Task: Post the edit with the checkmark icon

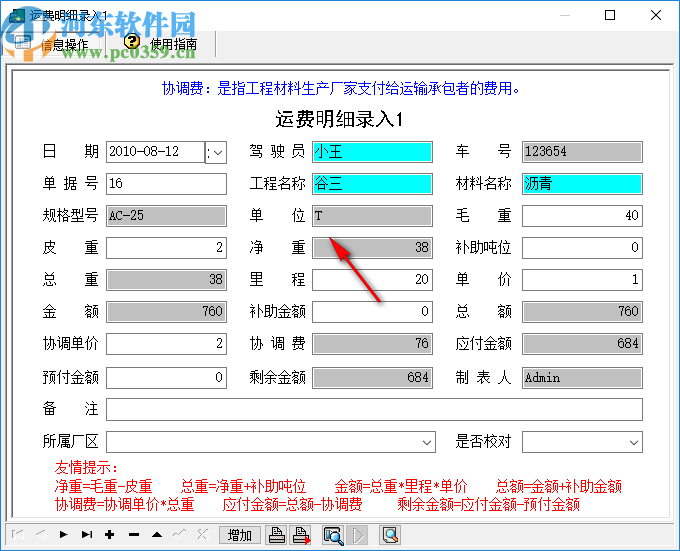Action: coord(180,535)
